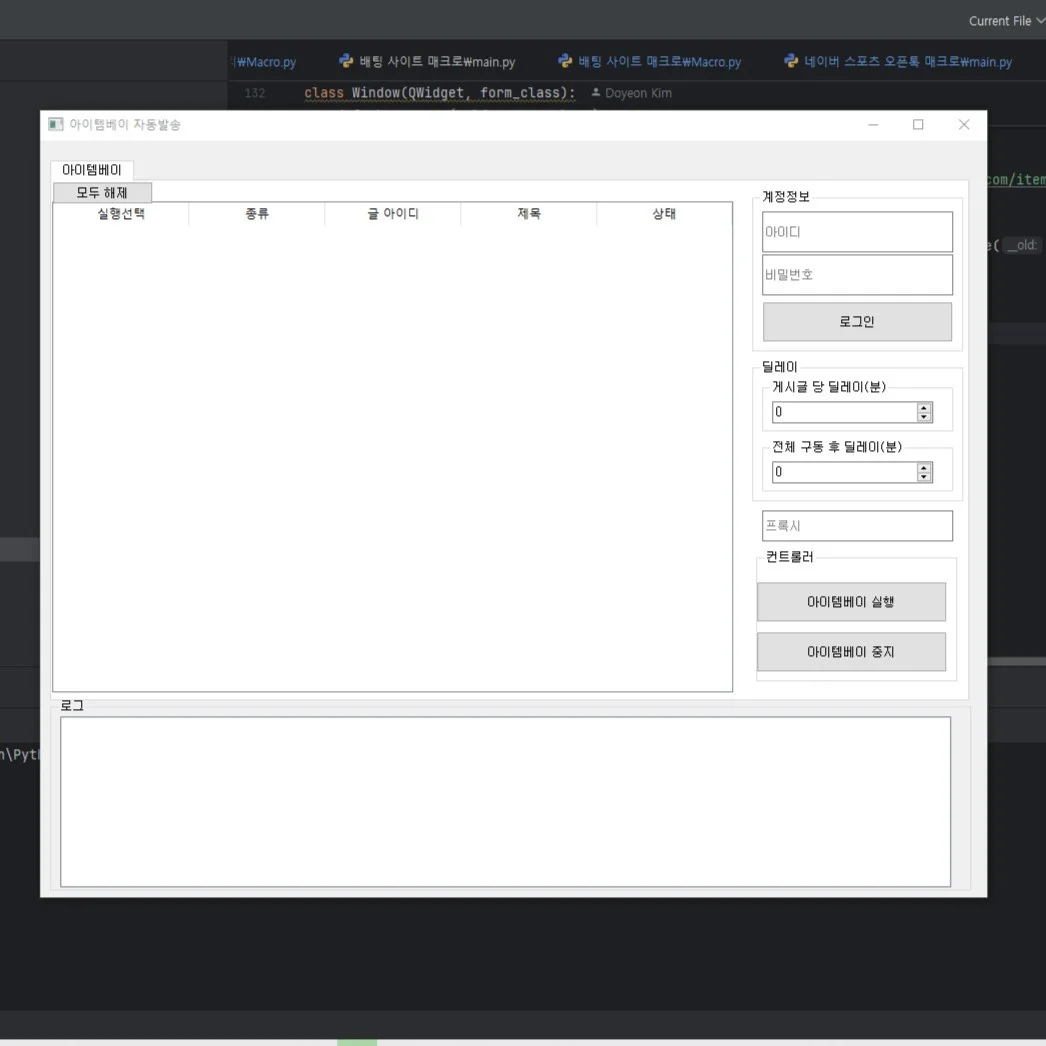Screen dimensions: 1046x1046
Task: Click the 상태 column header
Action: [664, 214]
